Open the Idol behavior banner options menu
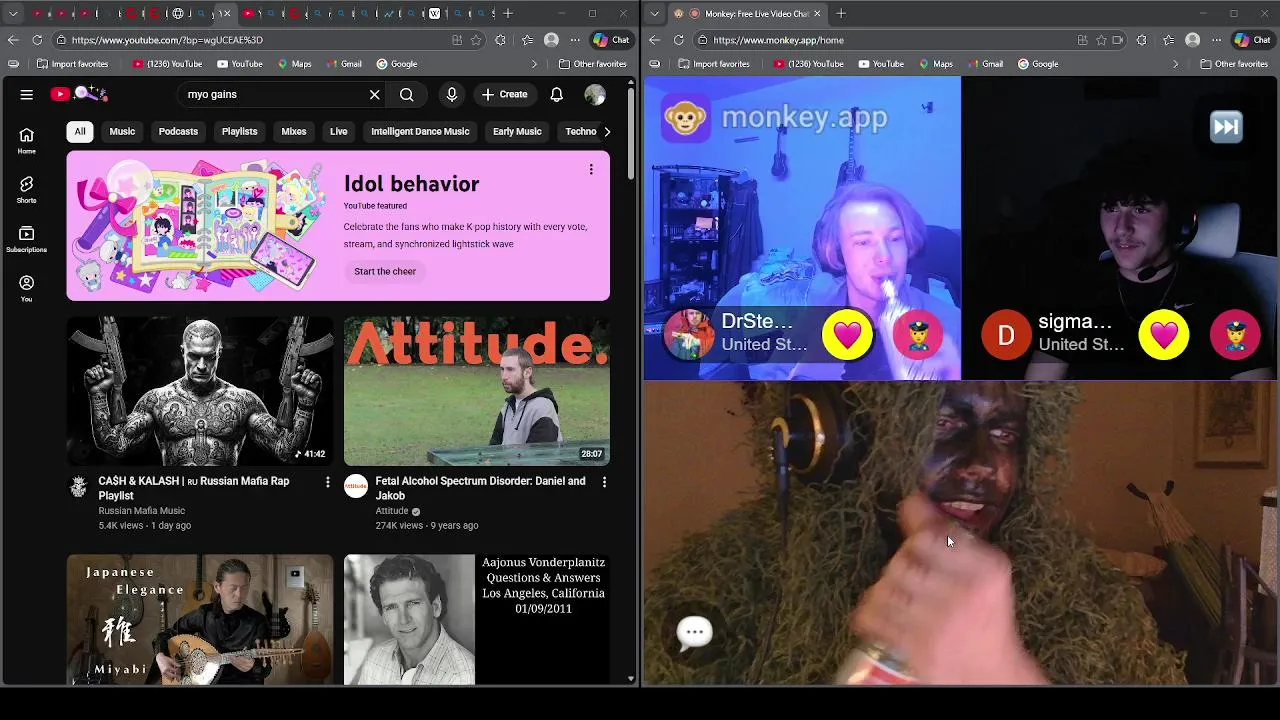This screenshot has height=720, width=1280. pyautogui.click(x=591, y=169)
